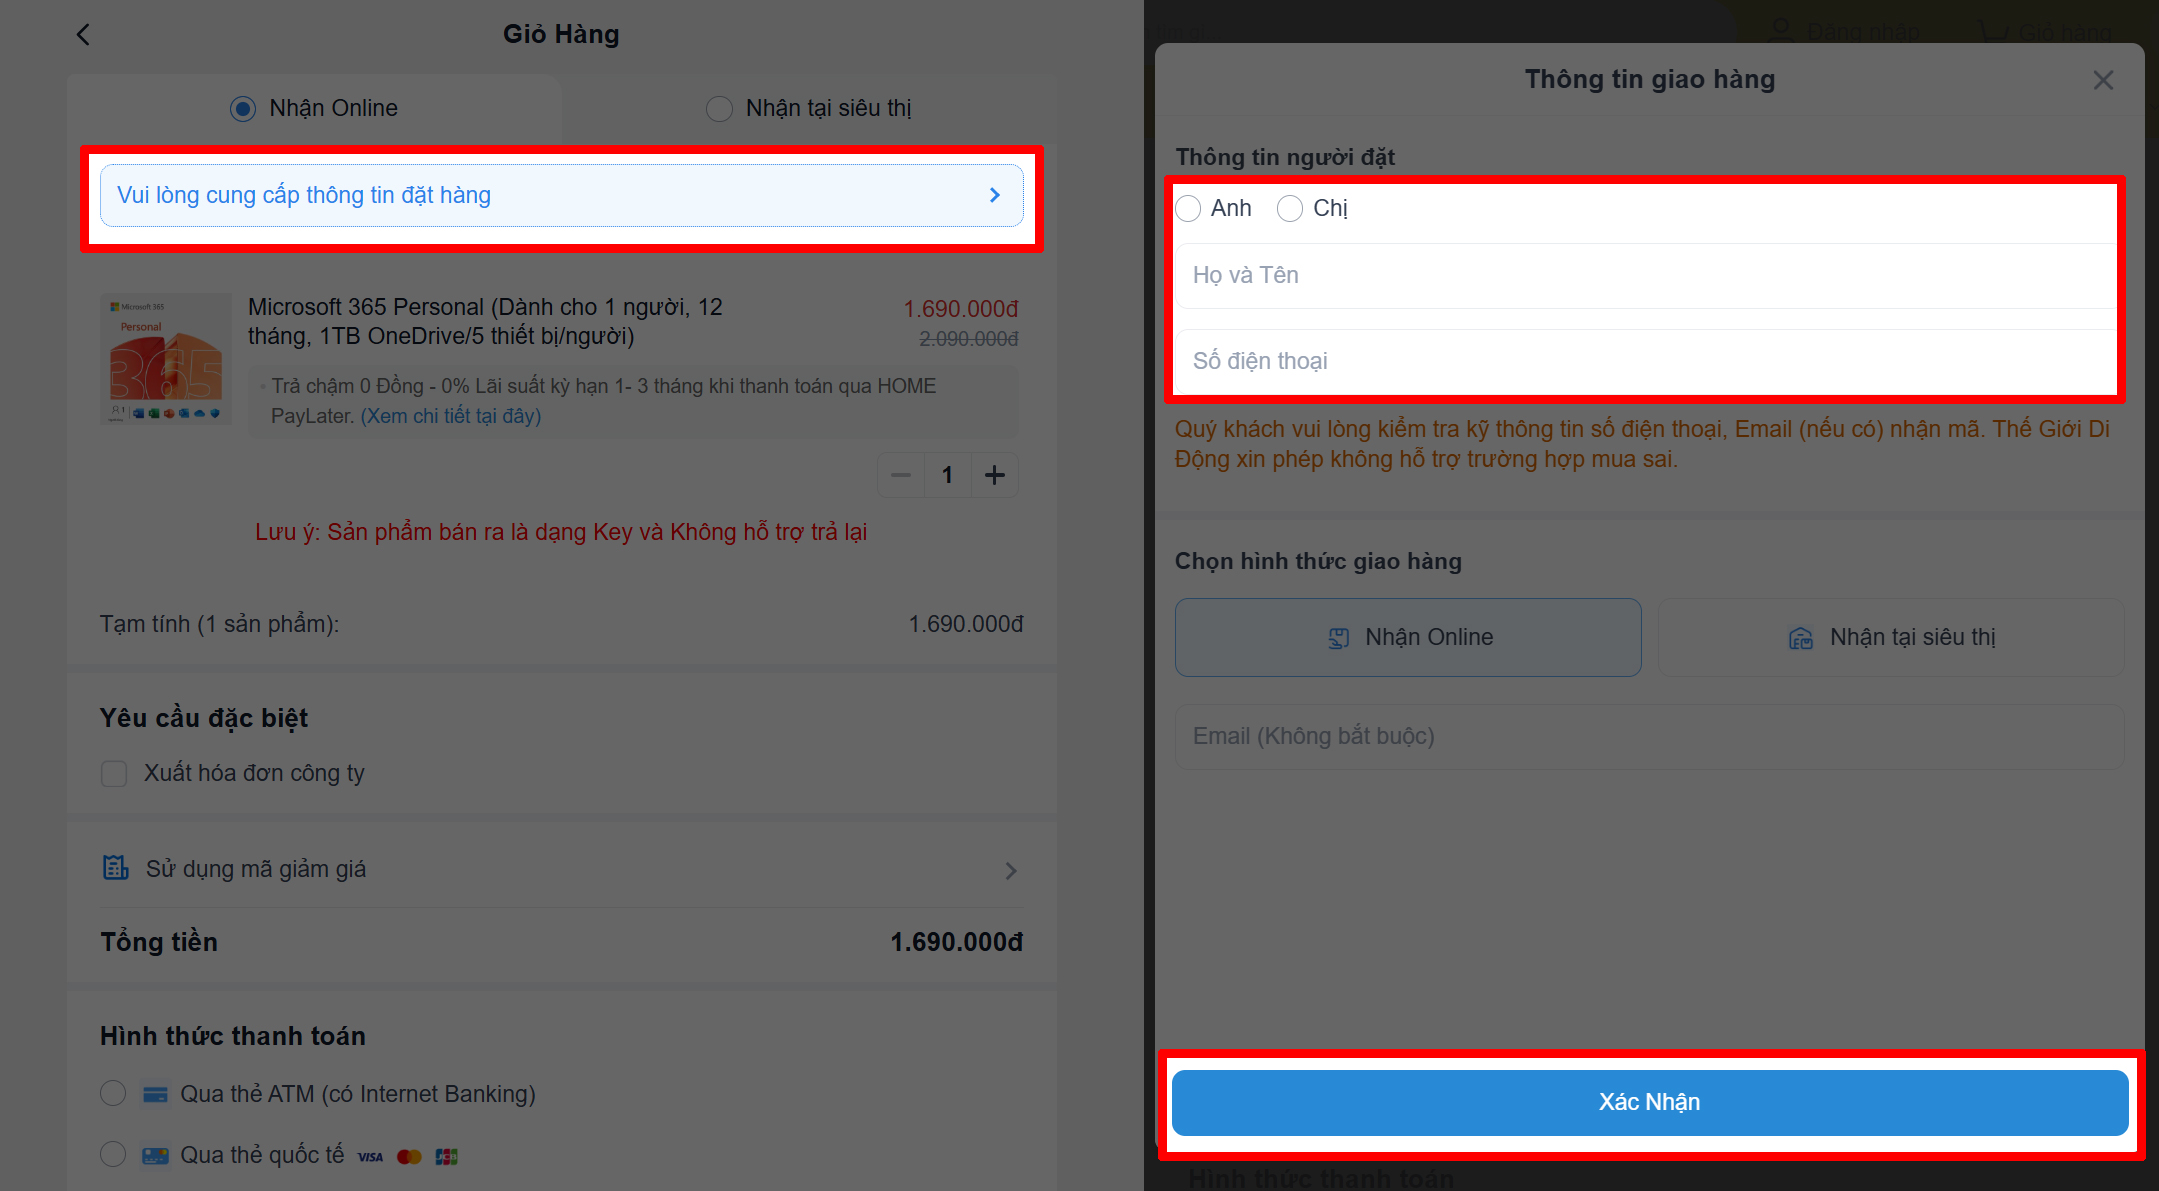
Task: Focus the Số điện thoại field
Action: coord(1646,362)
